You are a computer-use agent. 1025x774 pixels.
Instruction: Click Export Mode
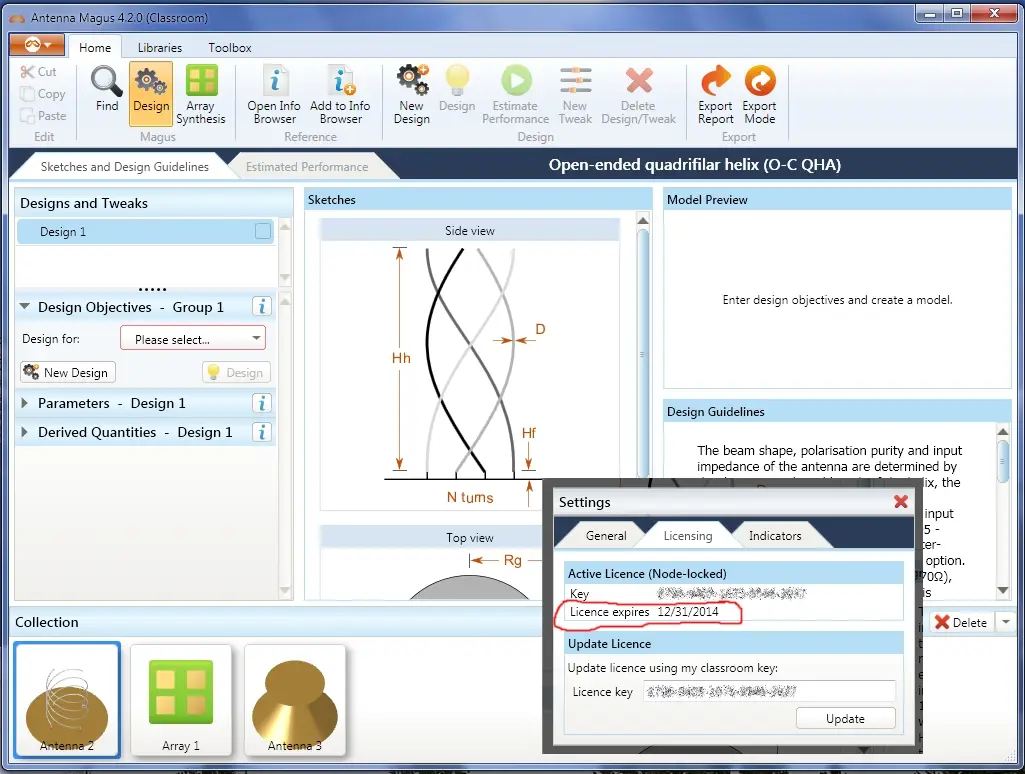759,95
